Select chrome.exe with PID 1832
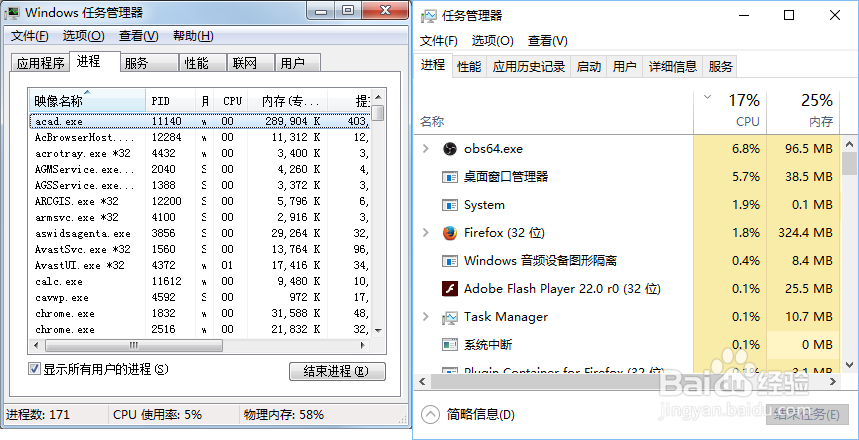The height and width of the screenshot is (440, 859). coord(199,313)
